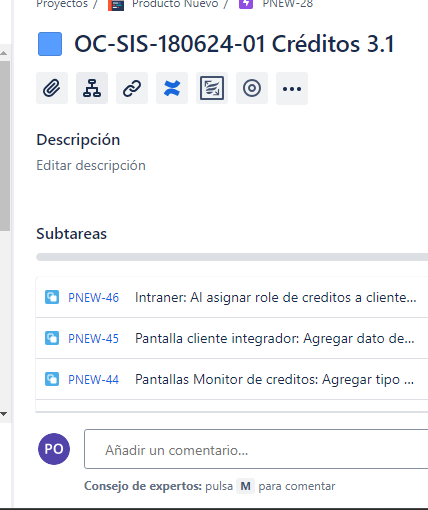
Task: Click the Producto Nuevo project icon
Action: [x=116, y=5]
